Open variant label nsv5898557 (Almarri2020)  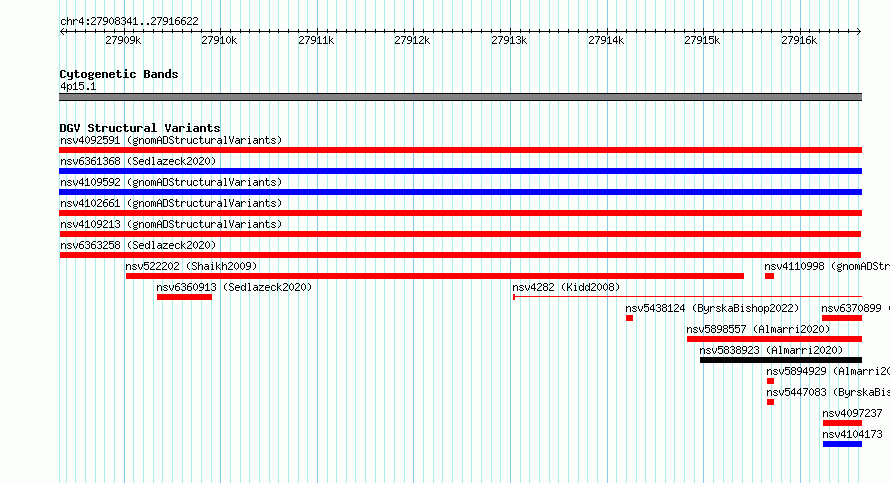pos(758,329)
